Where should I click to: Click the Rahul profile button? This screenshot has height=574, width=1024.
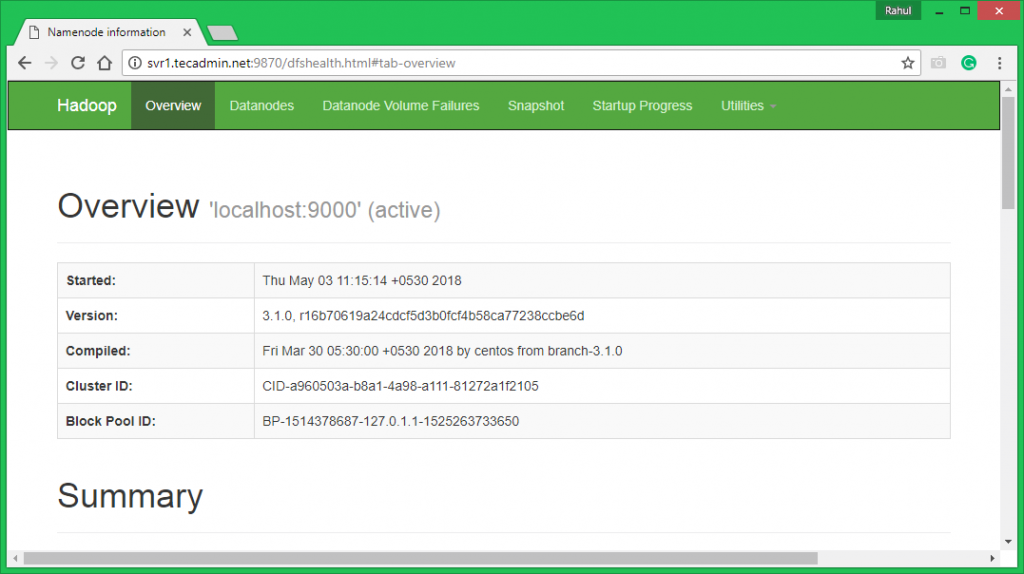pyautogui.click(x=898, y=11)
